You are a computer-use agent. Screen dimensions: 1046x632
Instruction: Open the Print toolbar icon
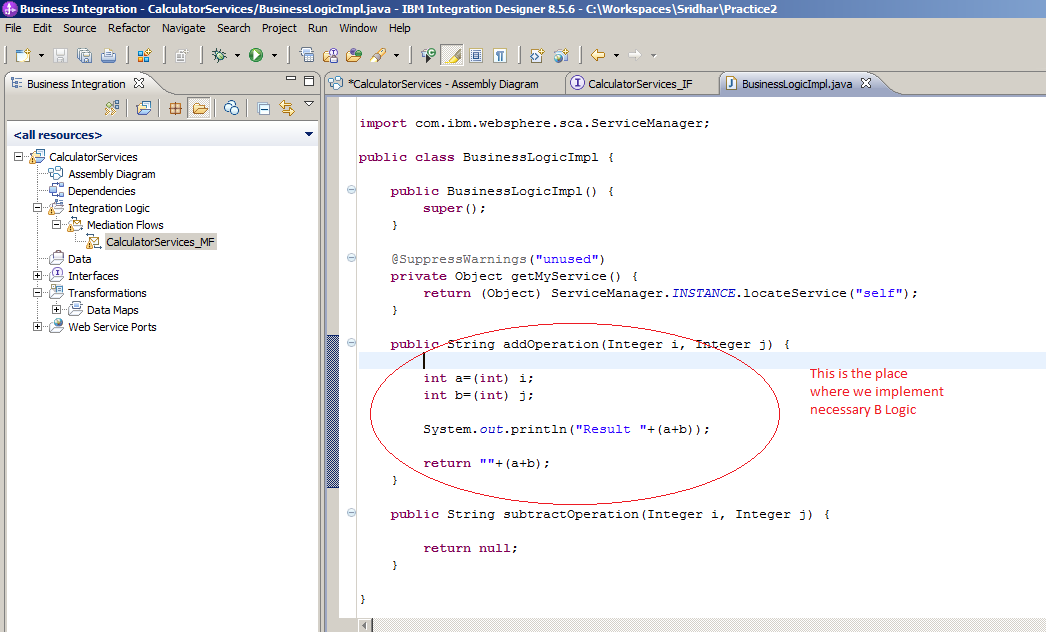coord(109,55)
